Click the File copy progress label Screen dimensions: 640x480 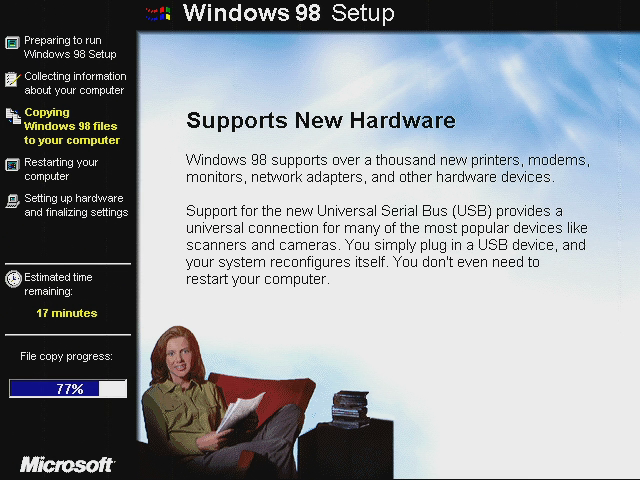[x=67, y=357]
